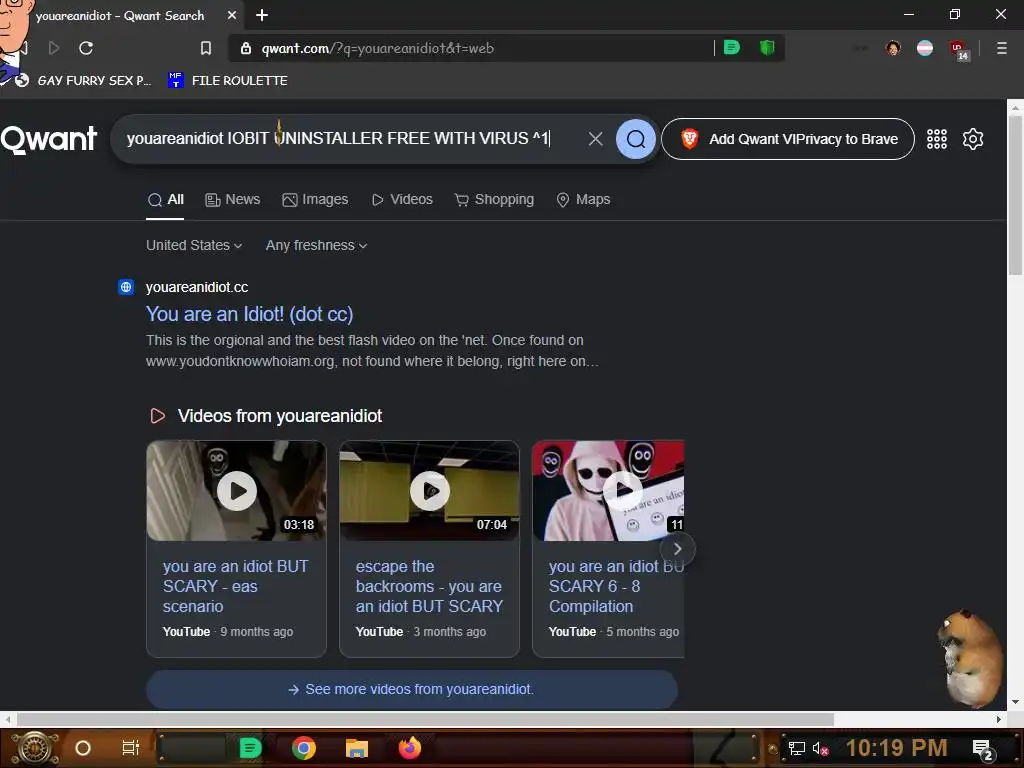Image resolution: width=1024 pixels, height=768 pixels.
Task: Click the round avatar extension icon
Action: pos(893,48)
